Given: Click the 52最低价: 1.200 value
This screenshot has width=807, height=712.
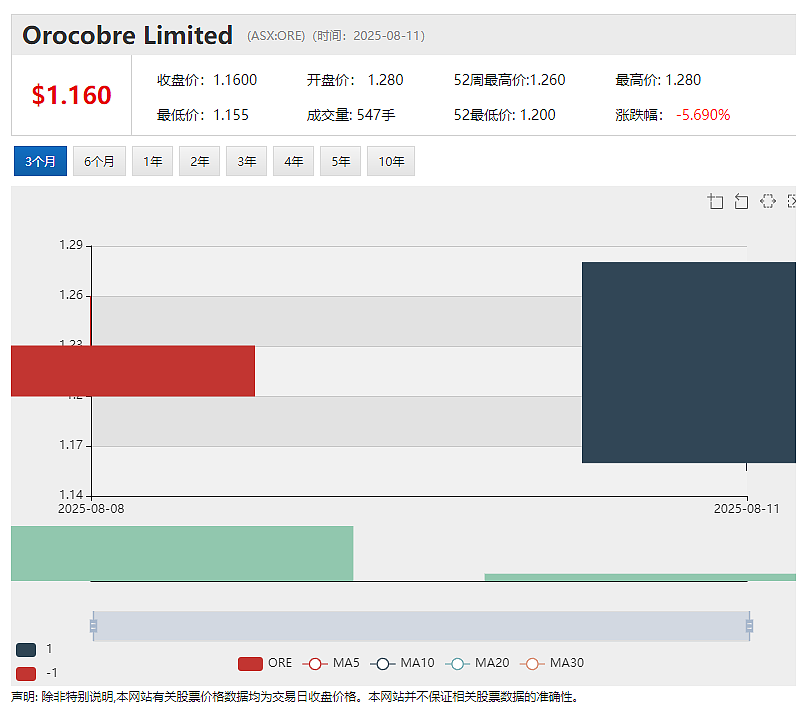Looking at the screenshot, I should point(504,115).
